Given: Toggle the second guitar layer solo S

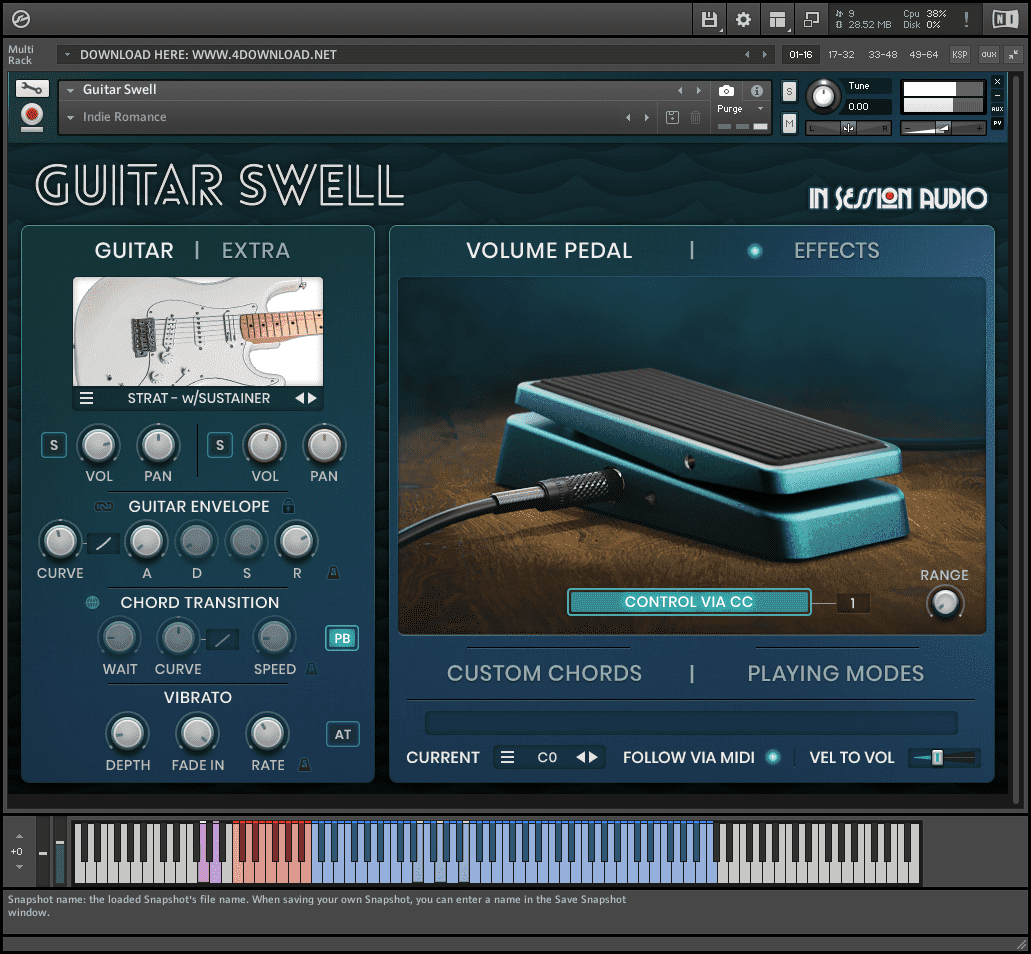Looking at the screenshot, I should pos(220,445).
